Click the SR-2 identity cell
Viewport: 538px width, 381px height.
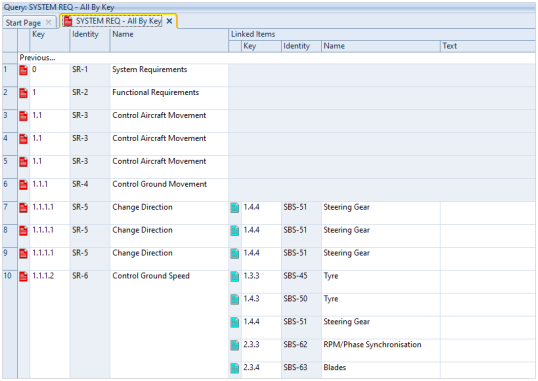(90, 98)
